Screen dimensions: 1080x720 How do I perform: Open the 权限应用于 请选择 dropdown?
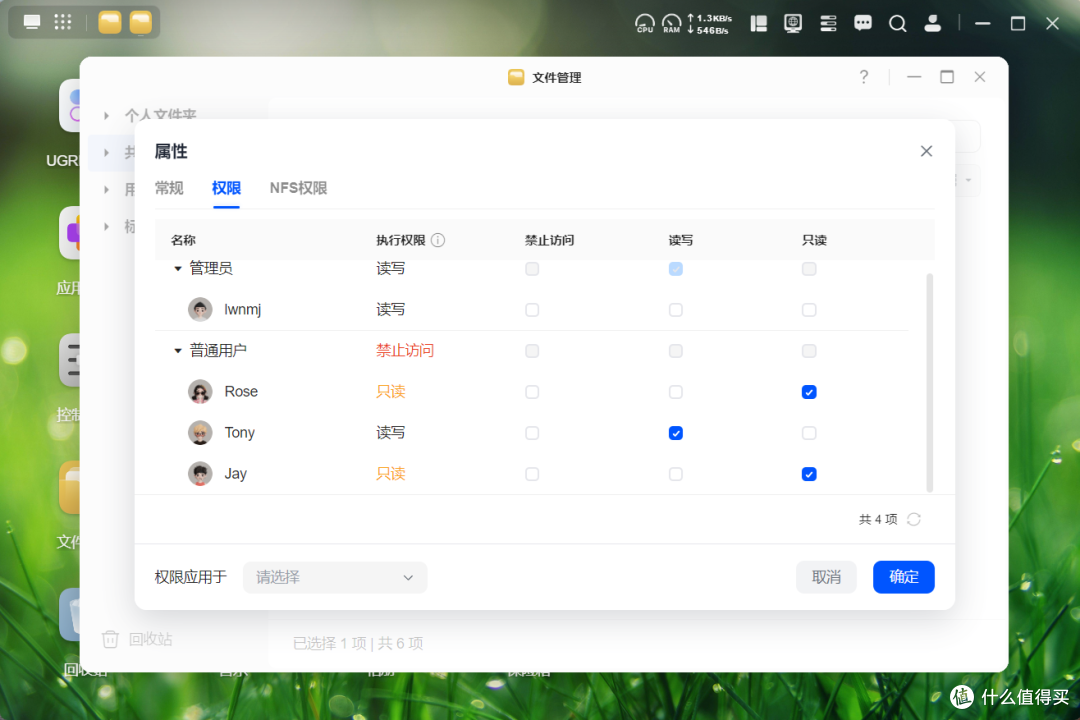(335, 577)
